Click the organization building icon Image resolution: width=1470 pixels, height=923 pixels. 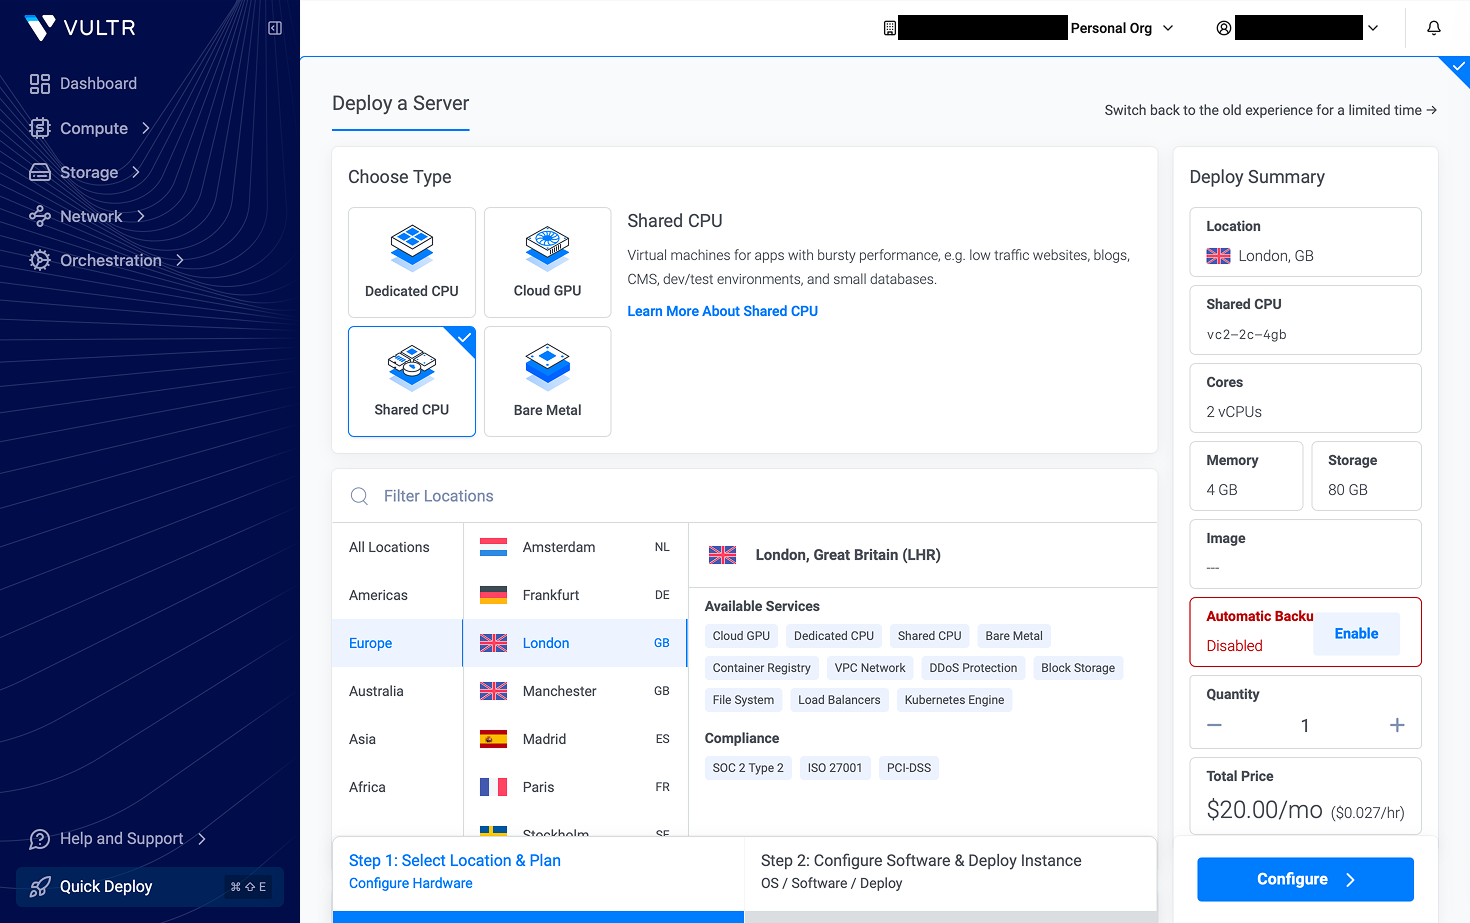click(x=890, y=28)
